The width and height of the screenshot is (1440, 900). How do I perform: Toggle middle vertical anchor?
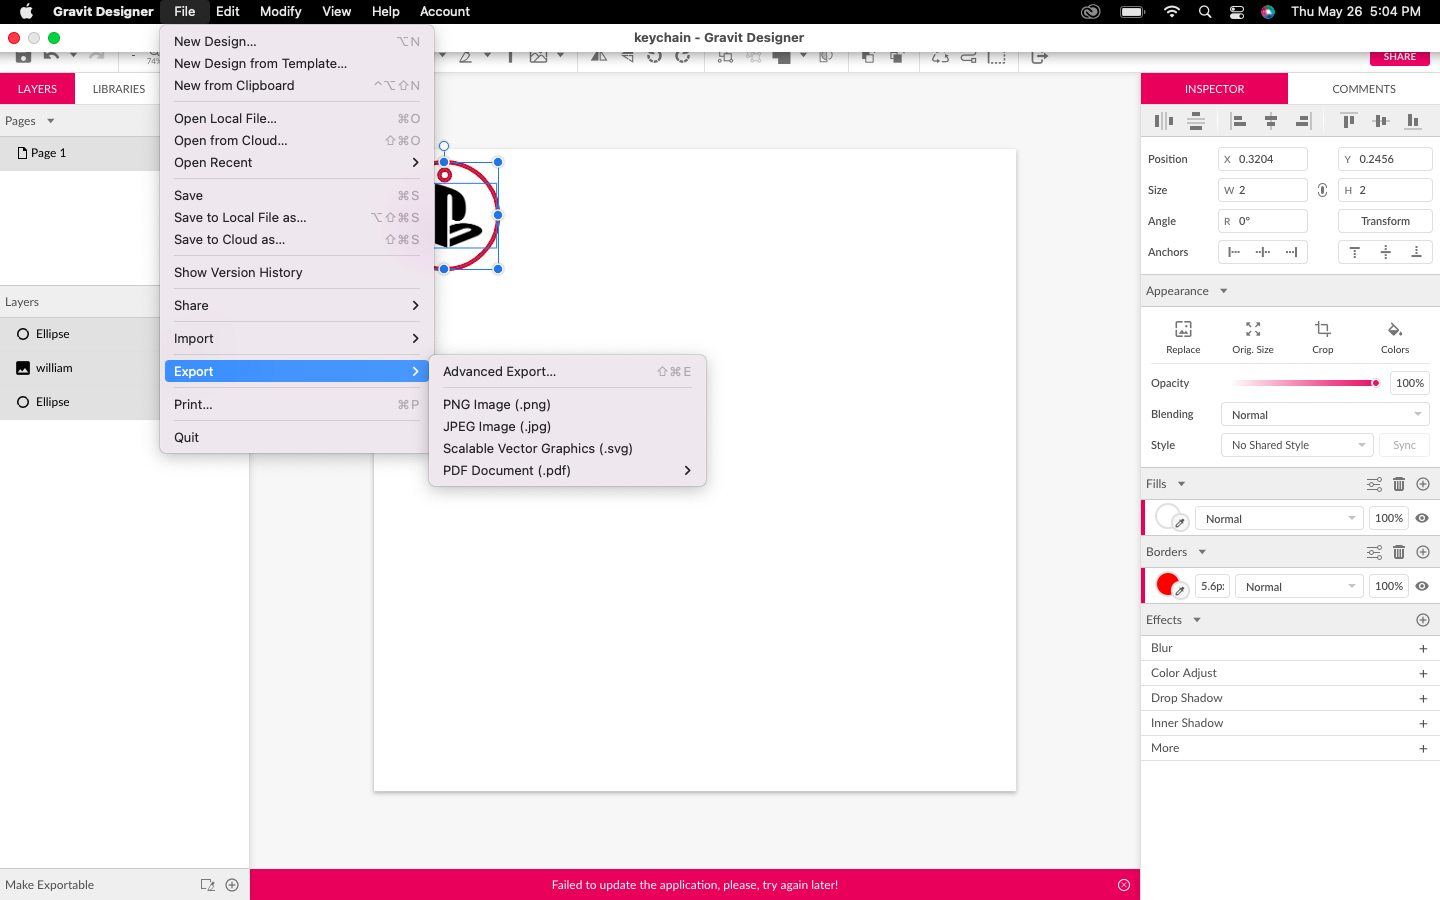click(1386, 252)
